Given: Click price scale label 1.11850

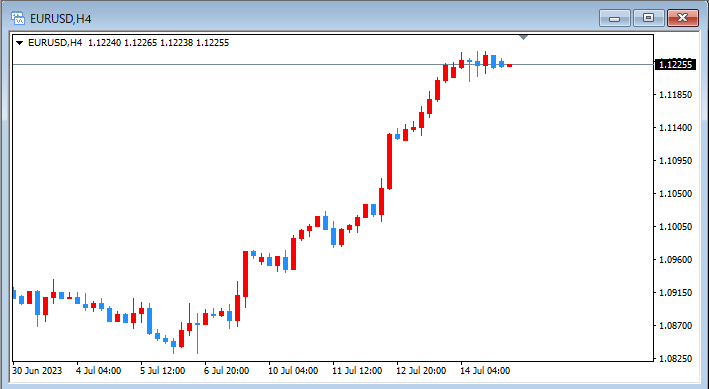Looking at the screenshot, I should pos(676,95).
